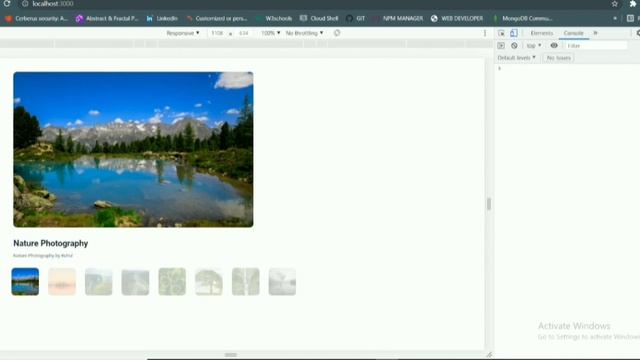Click the Nature Photography heading

pos(51,243)
